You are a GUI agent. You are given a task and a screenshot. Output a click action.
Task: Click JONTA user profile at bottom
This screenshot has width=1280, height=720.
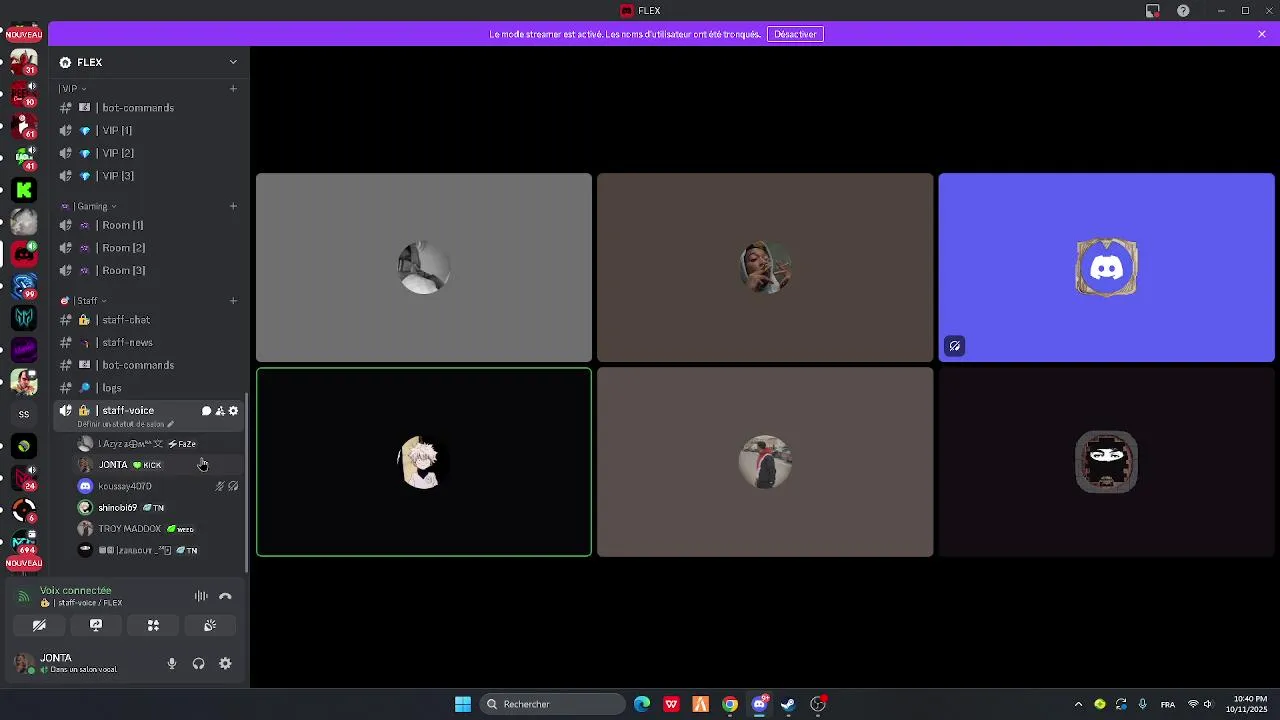[x=85, y=663]
